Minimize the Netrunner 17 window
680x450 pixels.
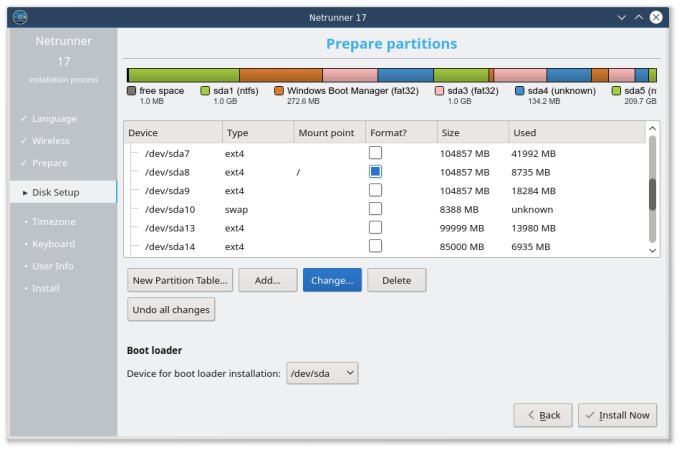pyautogui.click(x=621, y=17)
